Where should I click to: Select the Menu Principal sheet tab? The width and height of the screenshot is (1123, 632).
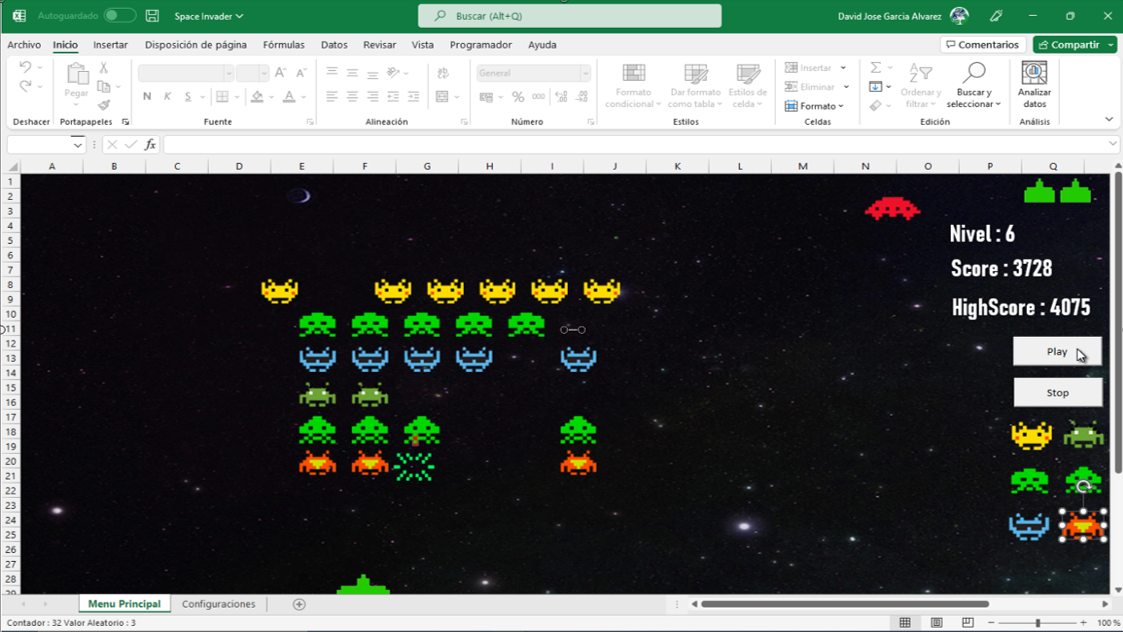125,604
